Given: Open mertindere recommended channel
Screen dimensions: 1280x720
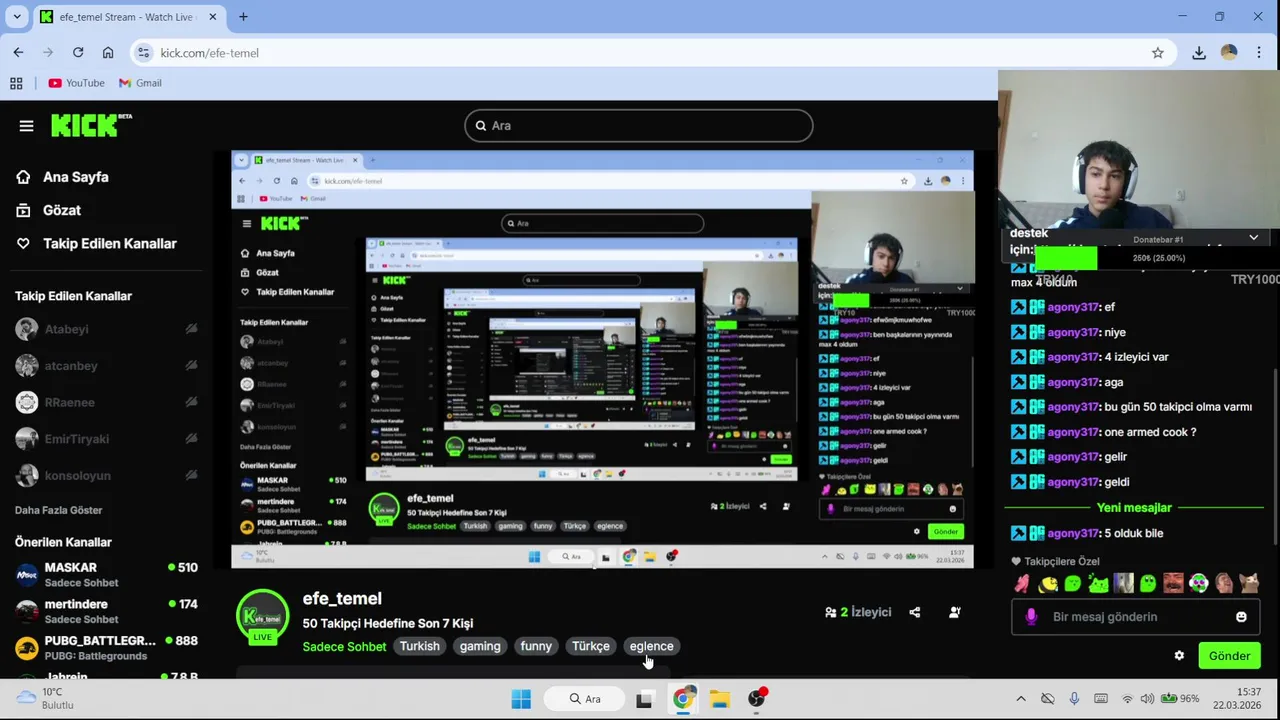Looking at the screenshot, I should pos(105,611).
